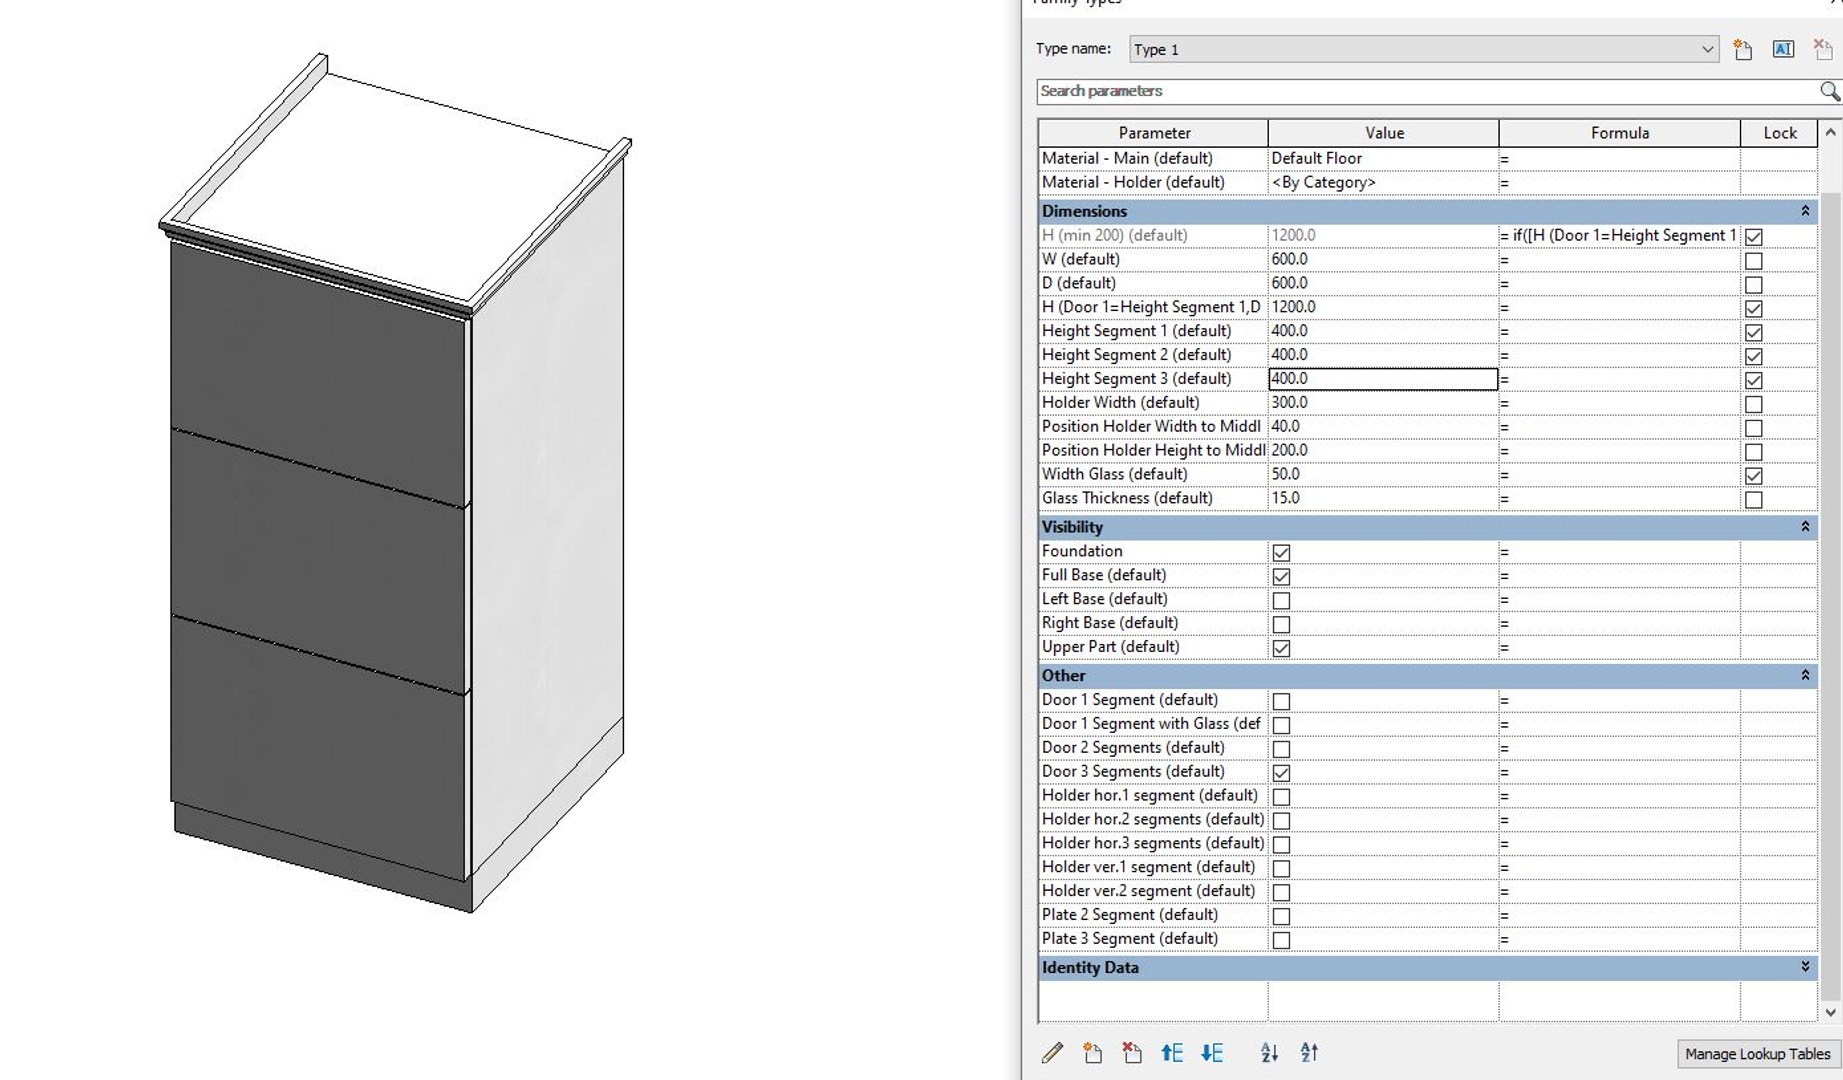The width and height of the screenshot is (1843, 1080).
Task: Toggle lock for Glass Thickness row
Action: pyautogui.click(x=1754, y=500)
